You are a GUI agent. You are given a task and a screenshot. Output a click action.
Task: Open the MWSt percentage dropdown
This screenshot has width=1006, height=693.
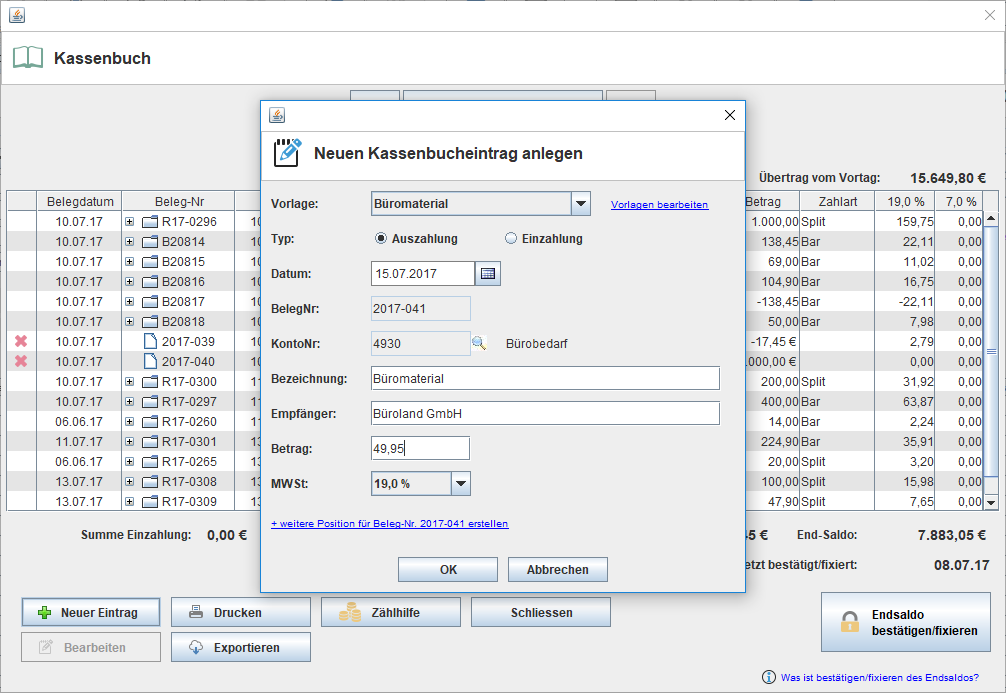tap(459, 484)
